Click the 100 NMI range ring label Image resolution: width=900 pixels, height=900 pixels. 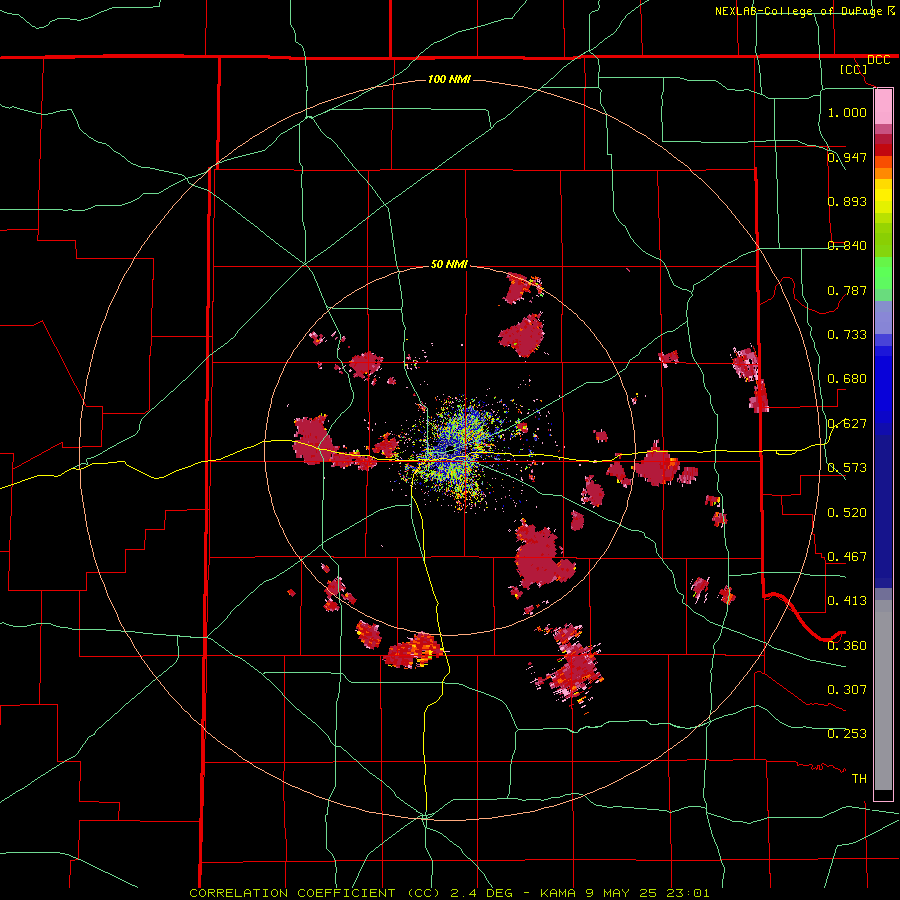tap(449, 79)
